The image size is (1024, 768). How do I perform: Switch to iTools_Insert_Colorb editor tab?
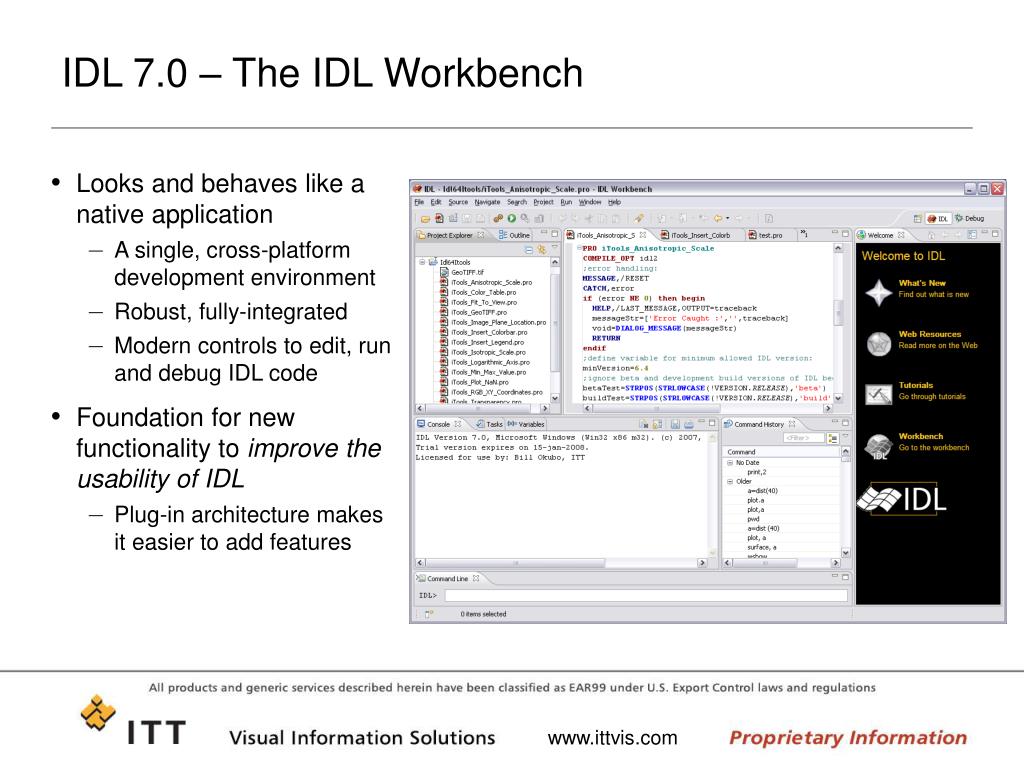696,235
